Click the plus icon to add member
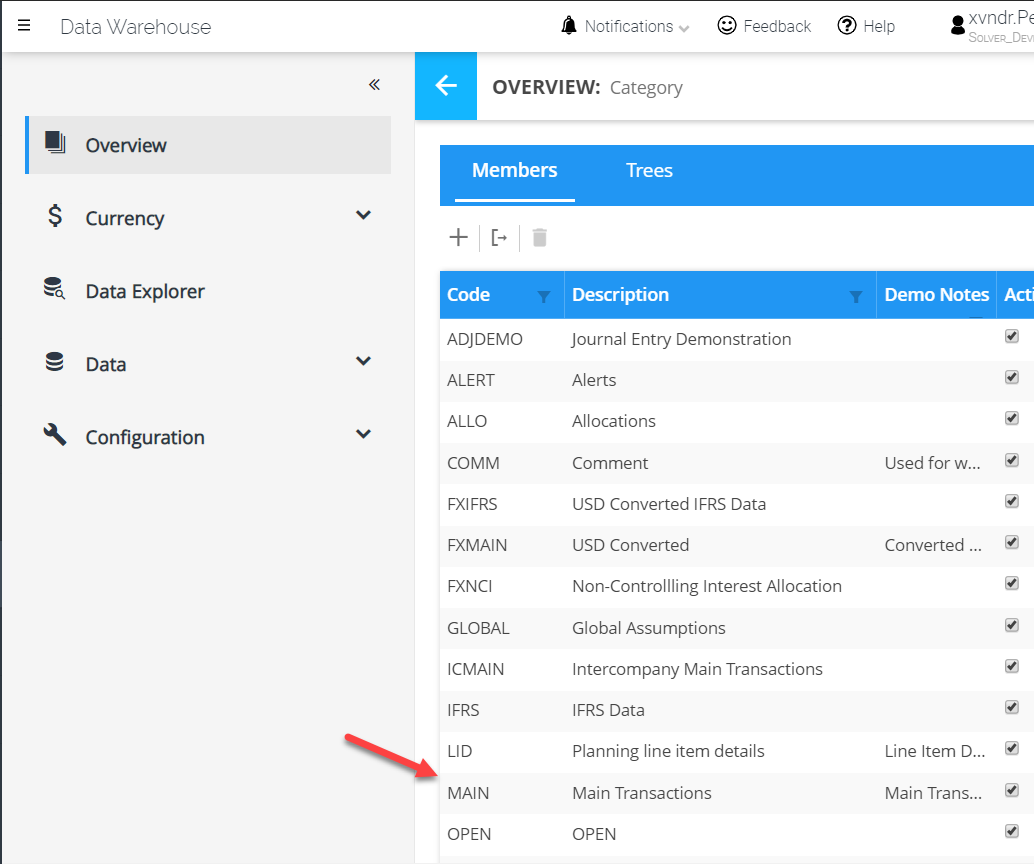This screenshot has height=864, width=1034. (458, 237)
